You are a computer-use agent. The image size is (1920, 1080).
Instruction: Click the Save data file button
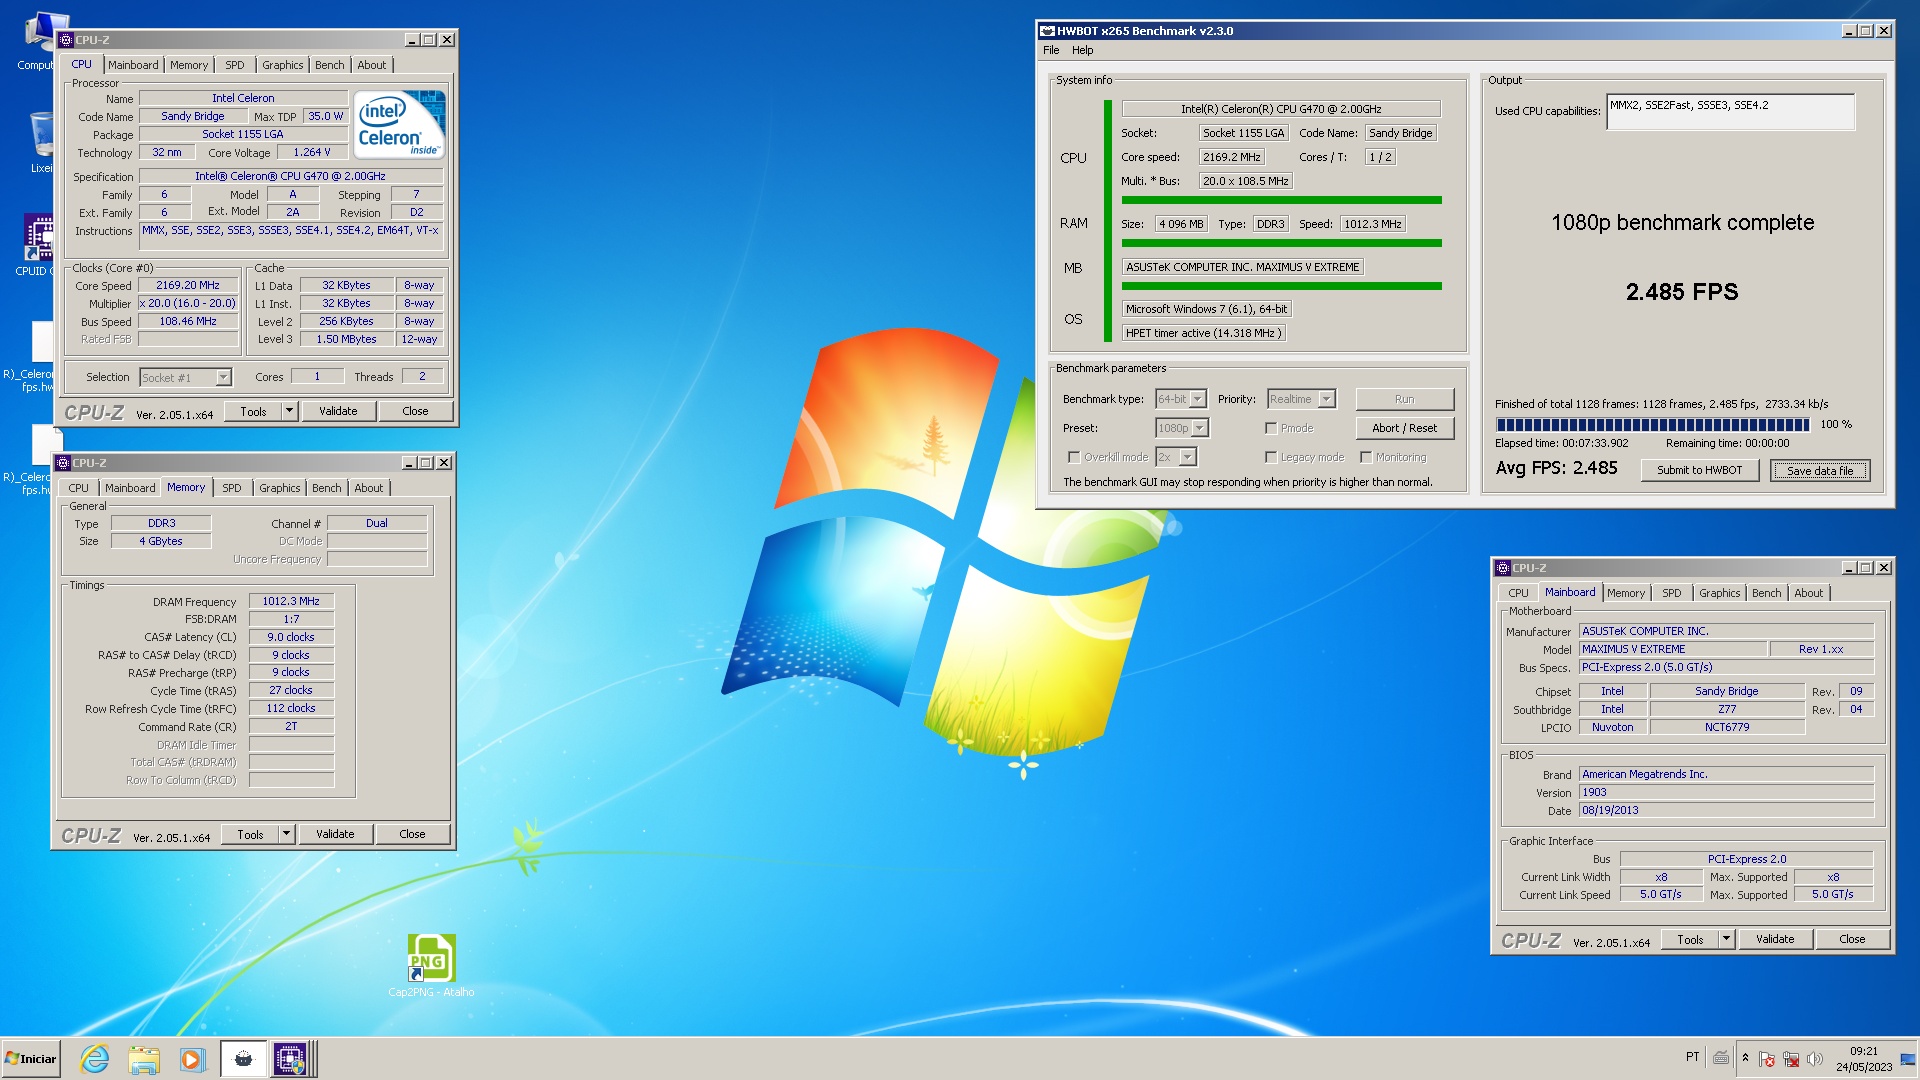1820,470
